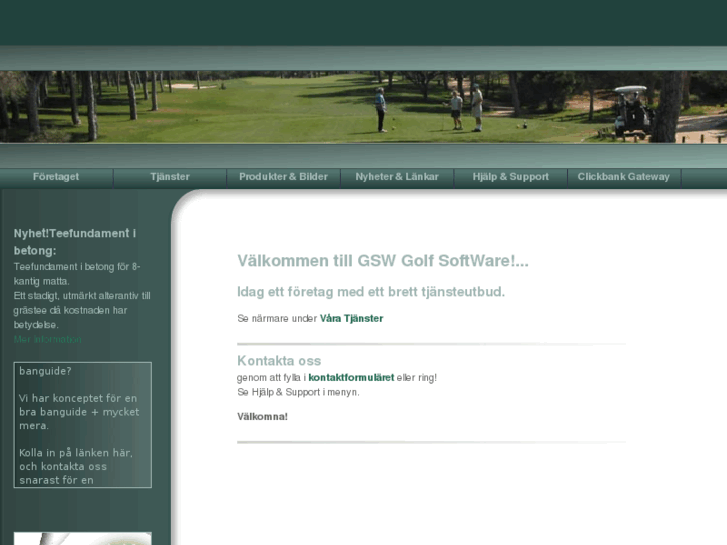Viewport: 727px width, 545px height.
Task: Click sidebar text Teefundament i betong för 8-kantig matta
Action: pyautogui.click(x=77, y=274)
